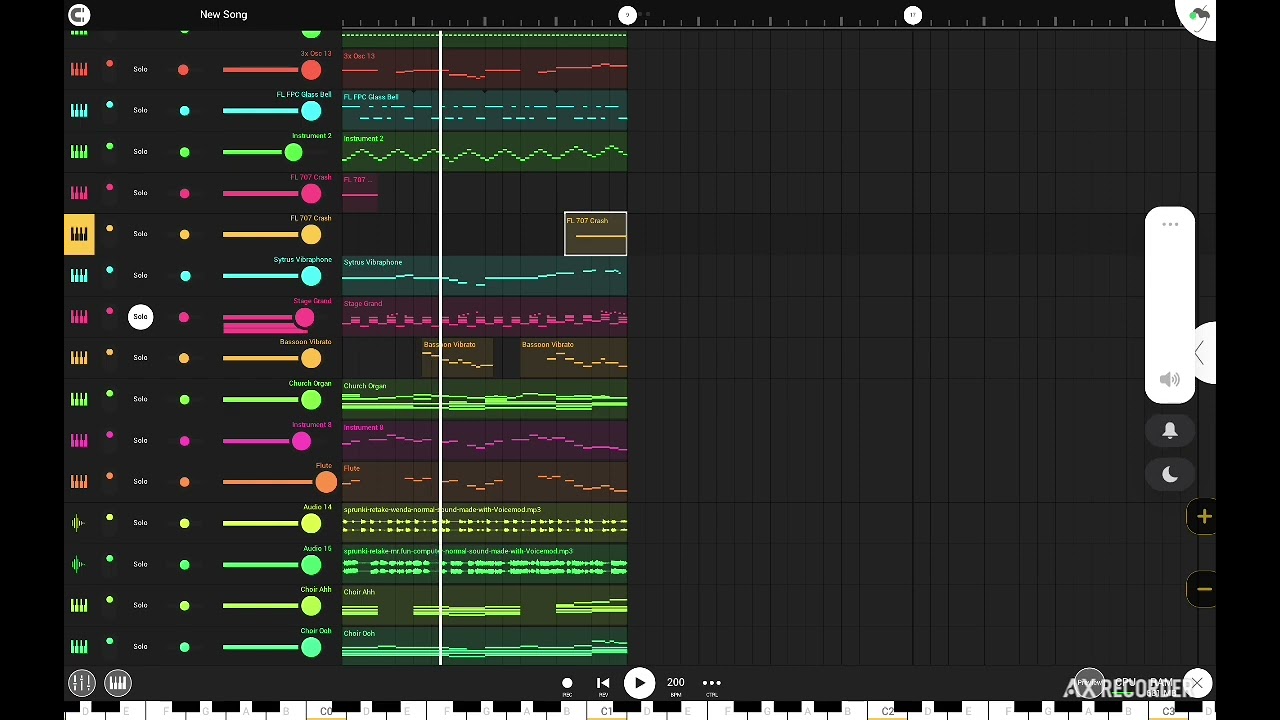Tap the moon night-mode icon
1280x720 pixels.
[x=1170, y=475]
